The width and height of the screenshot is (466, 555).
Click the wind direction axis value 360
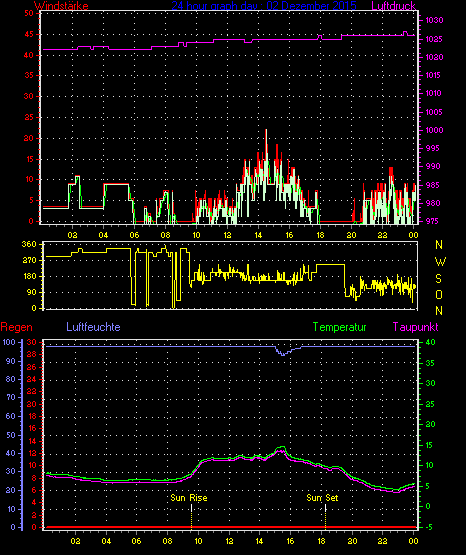[x=29, y=244]
